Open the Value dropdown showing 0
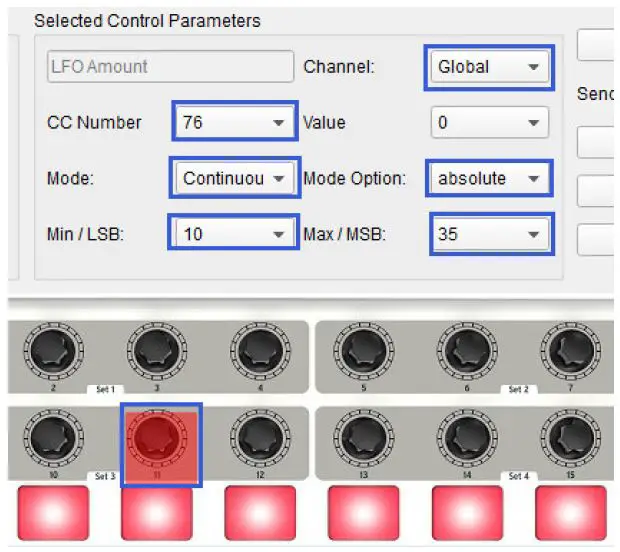620x552 pixels. click(x=490, y=122)
